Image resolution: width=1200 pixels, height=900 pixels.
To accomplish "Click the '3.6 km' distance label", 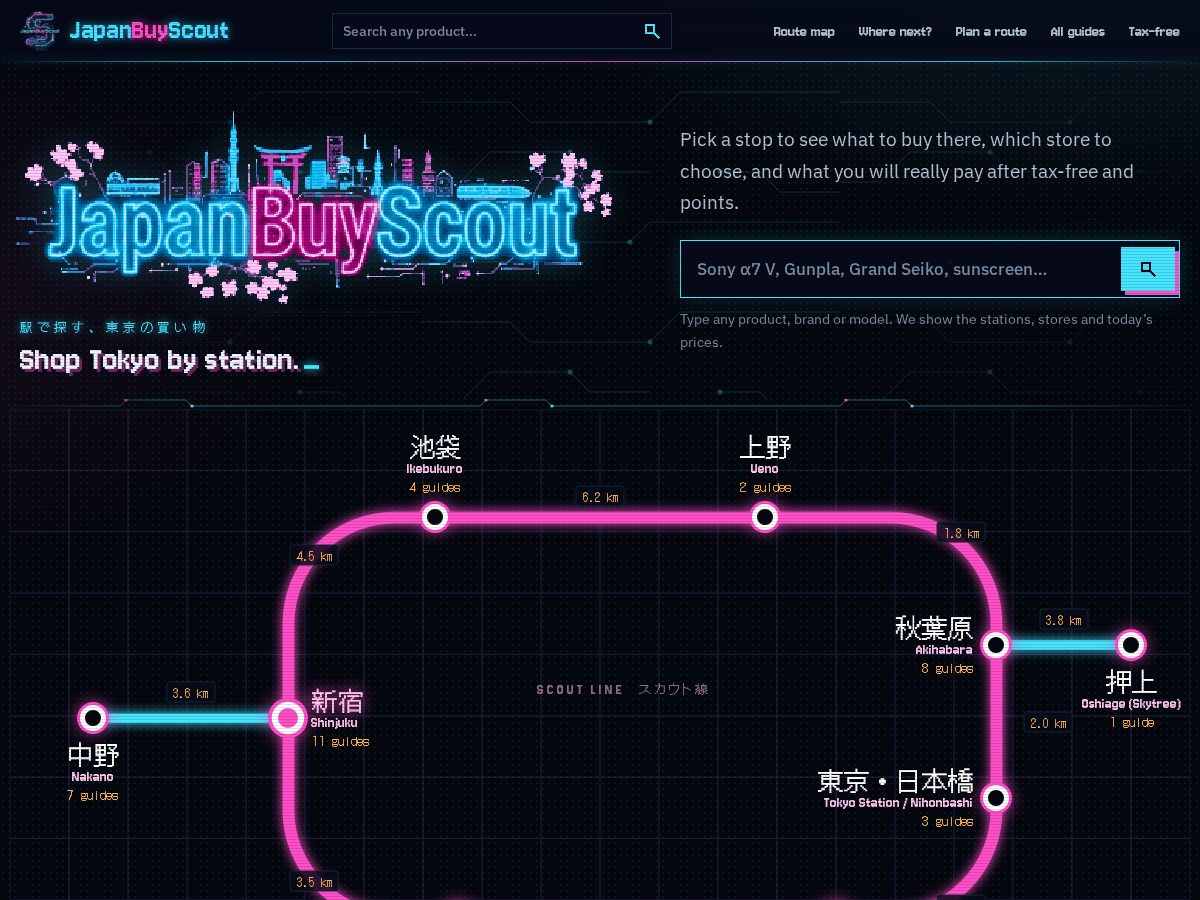I will coord(190,692).
